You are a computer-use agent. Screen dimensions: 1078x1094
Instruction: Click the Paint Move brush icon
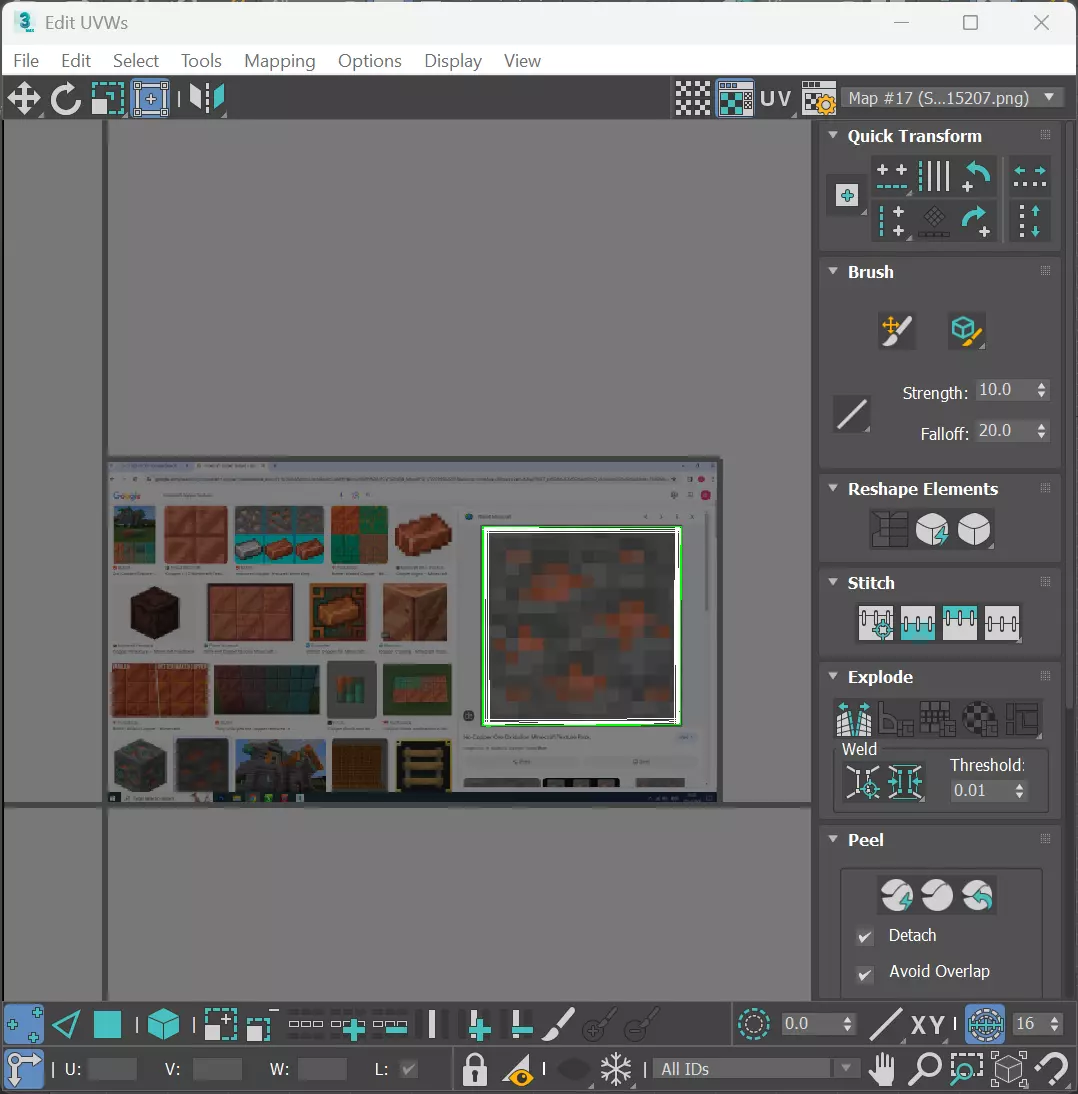tap(897, 331)
